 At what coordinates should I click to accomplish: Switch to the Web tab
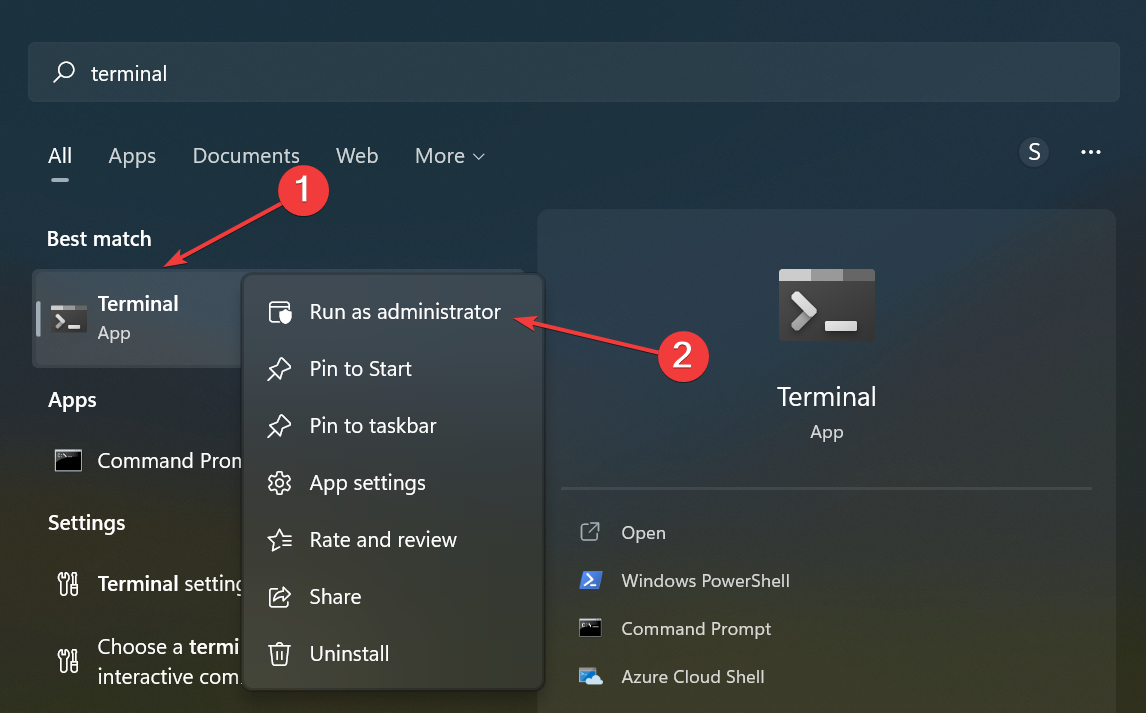click(357, 156)
